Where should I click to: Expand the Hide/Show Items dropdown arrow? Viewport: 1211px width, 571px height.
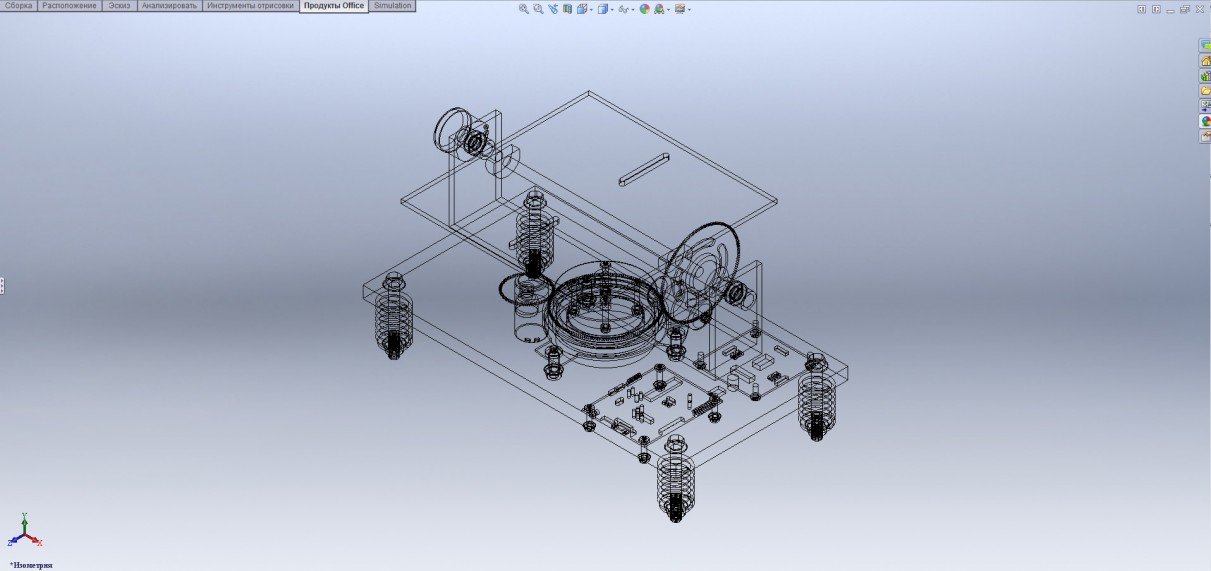coord(634,10)
